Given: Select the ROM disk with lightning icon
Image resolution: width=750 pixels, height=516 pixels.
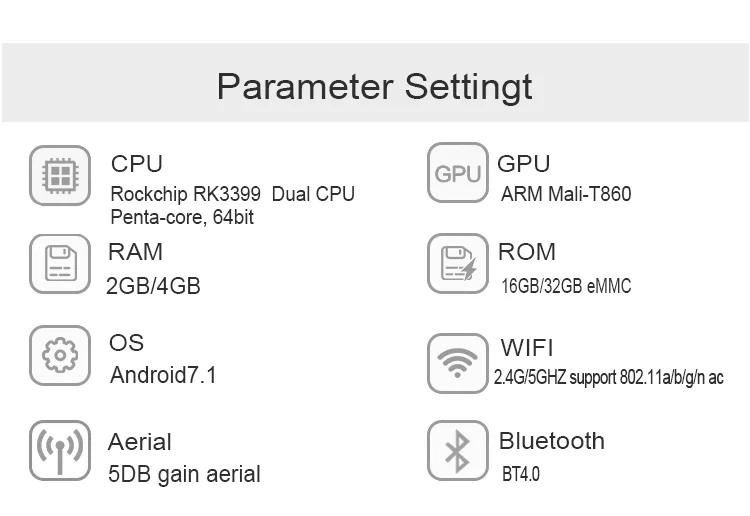Looking at the screenshot, I should [x=458, y=263].
